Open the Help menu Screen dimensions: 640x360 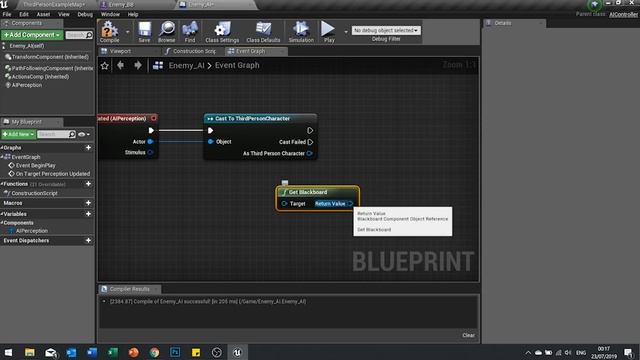133,14
